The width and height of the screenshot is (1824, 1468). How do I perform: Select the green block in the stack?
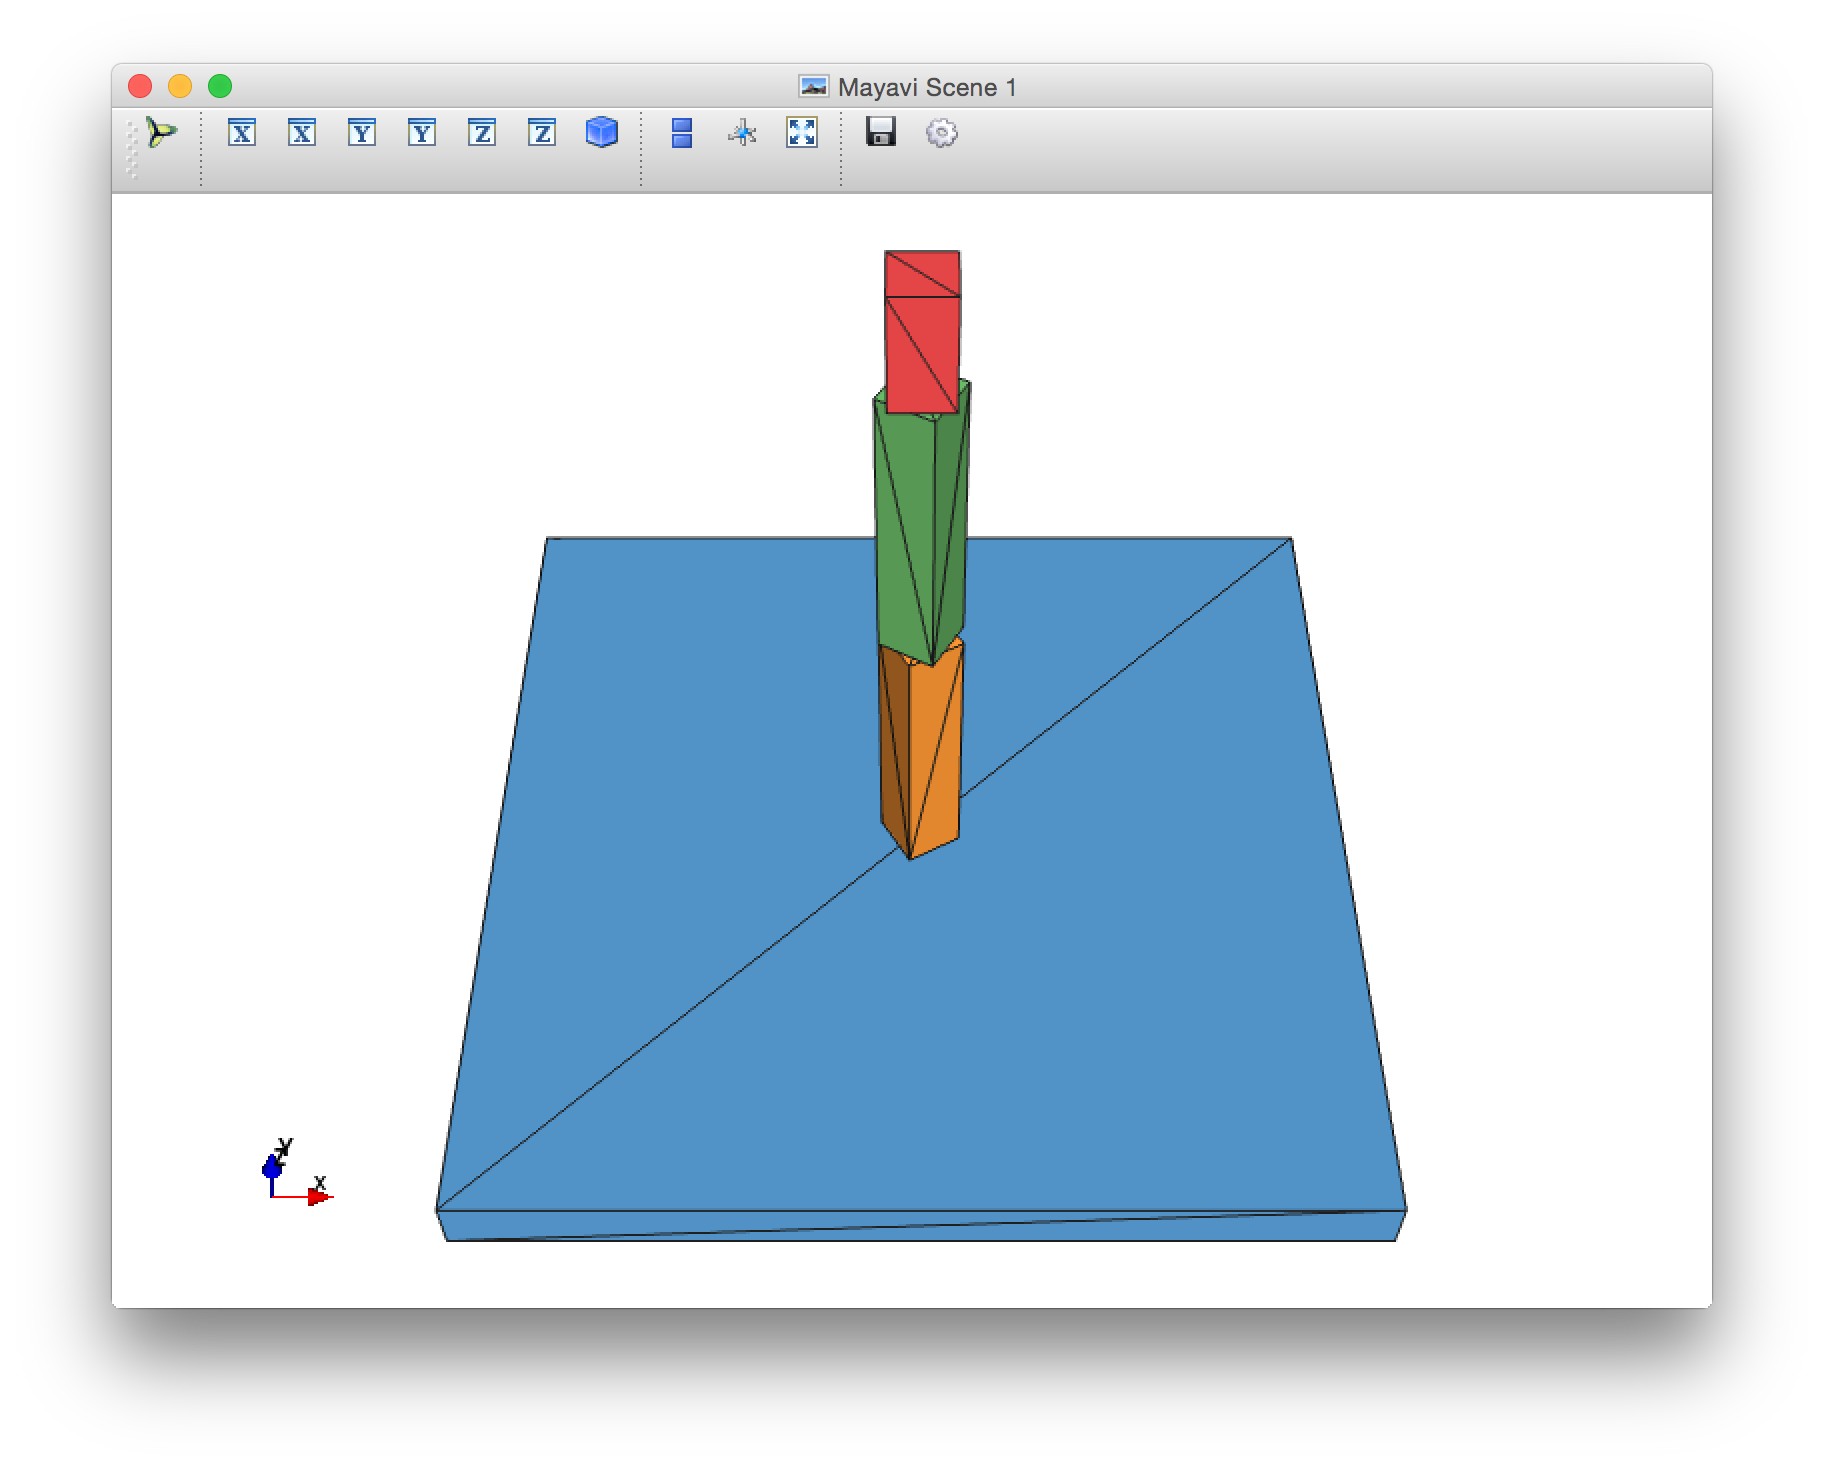click(905, 530)
